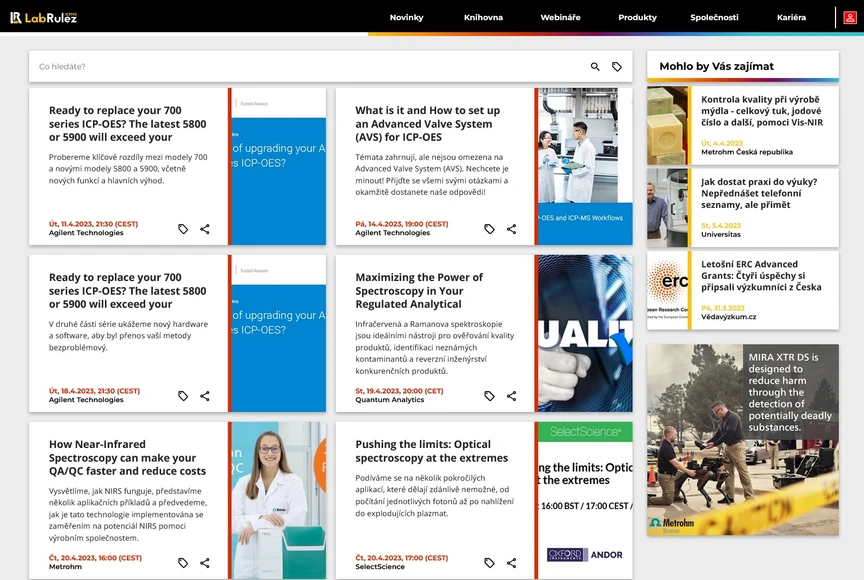Click the 'Mohlo by Vás zajímat' heading
Image resolution: width=864 pixels, height=580 pixels.
[716, 66]
